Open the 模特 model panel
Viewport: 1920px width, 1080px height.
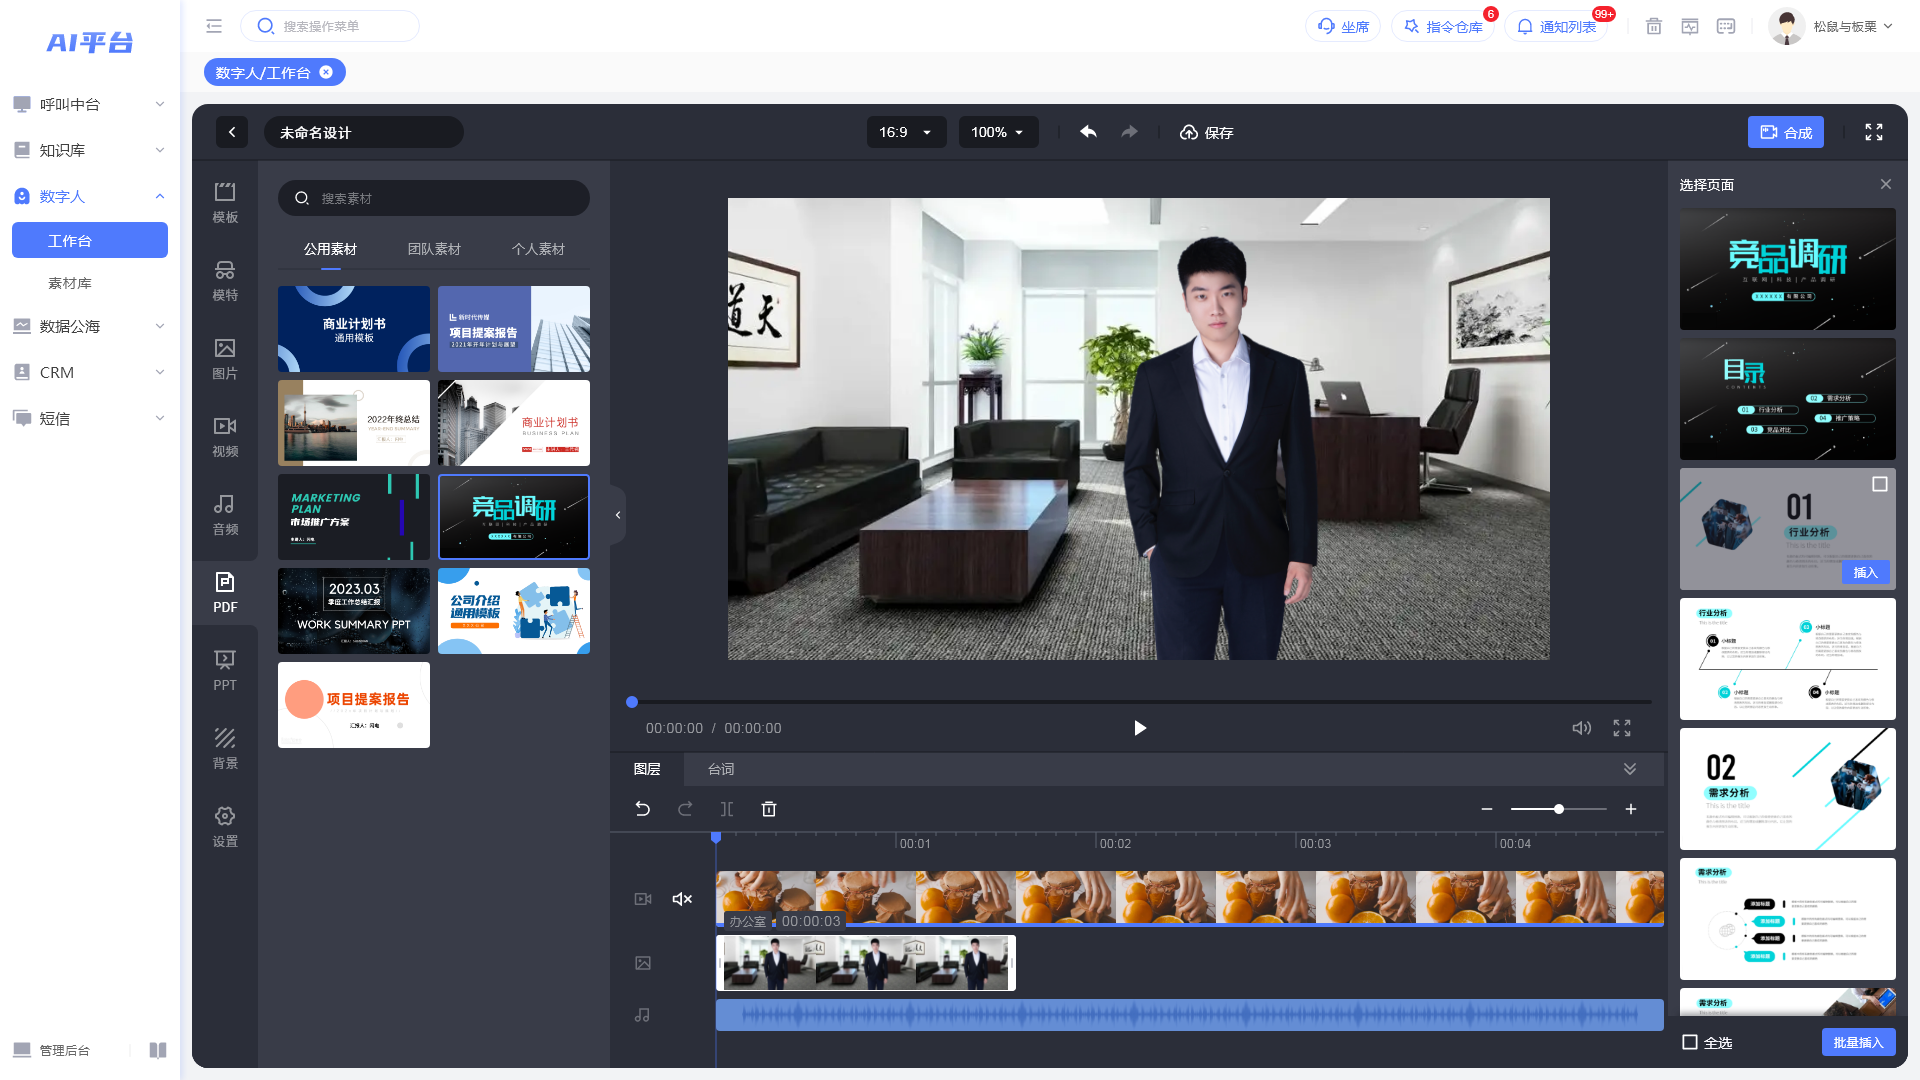pyautogui.click(x=225, y=281)
